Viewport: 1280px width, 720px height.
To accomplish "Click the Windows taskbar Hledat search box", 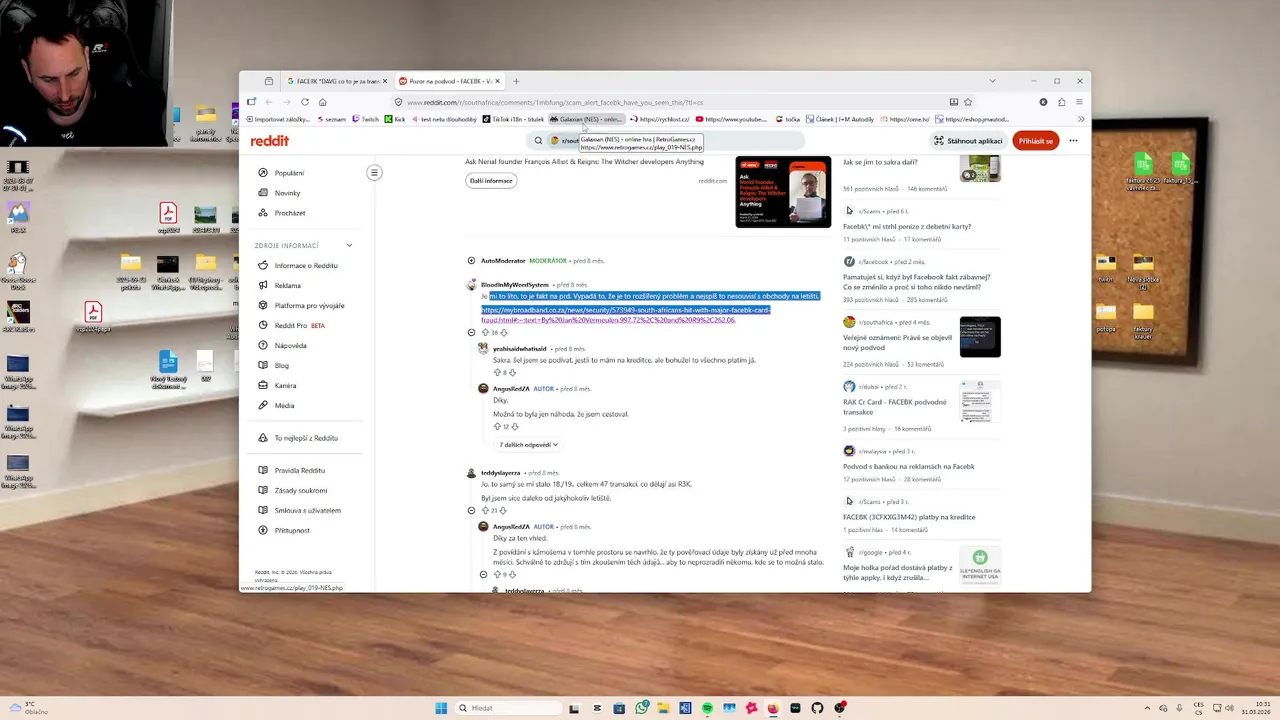I will click(508, 708).
